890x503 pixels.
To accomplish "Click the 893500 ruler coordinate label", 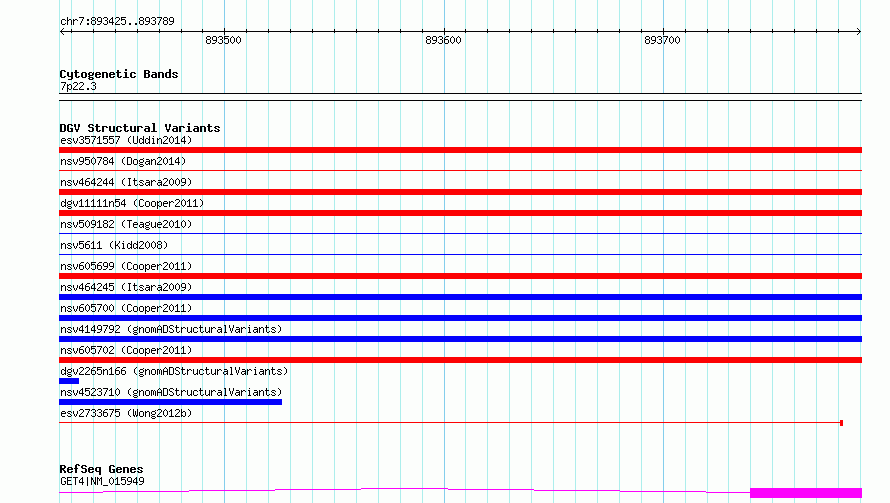I will (x=223, y=40).
